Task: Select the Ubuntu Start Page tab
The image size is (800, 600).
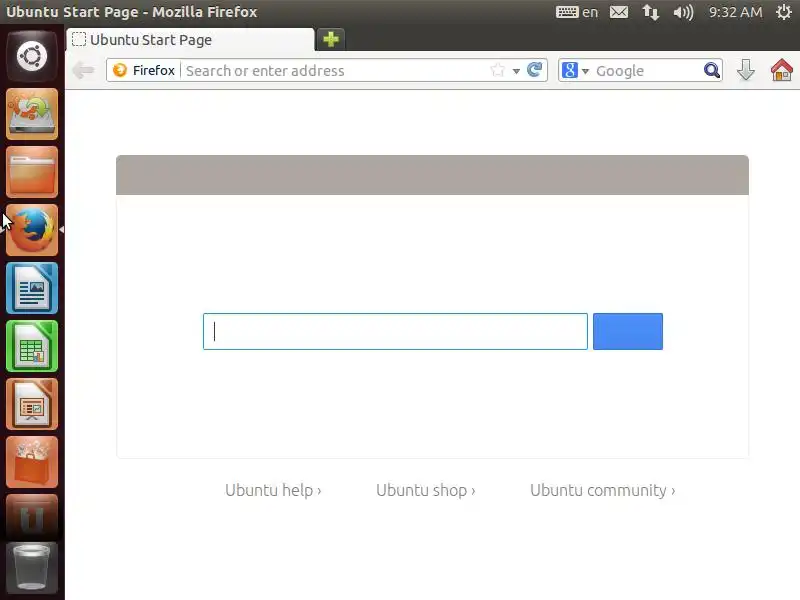Action: click(190, 40)
